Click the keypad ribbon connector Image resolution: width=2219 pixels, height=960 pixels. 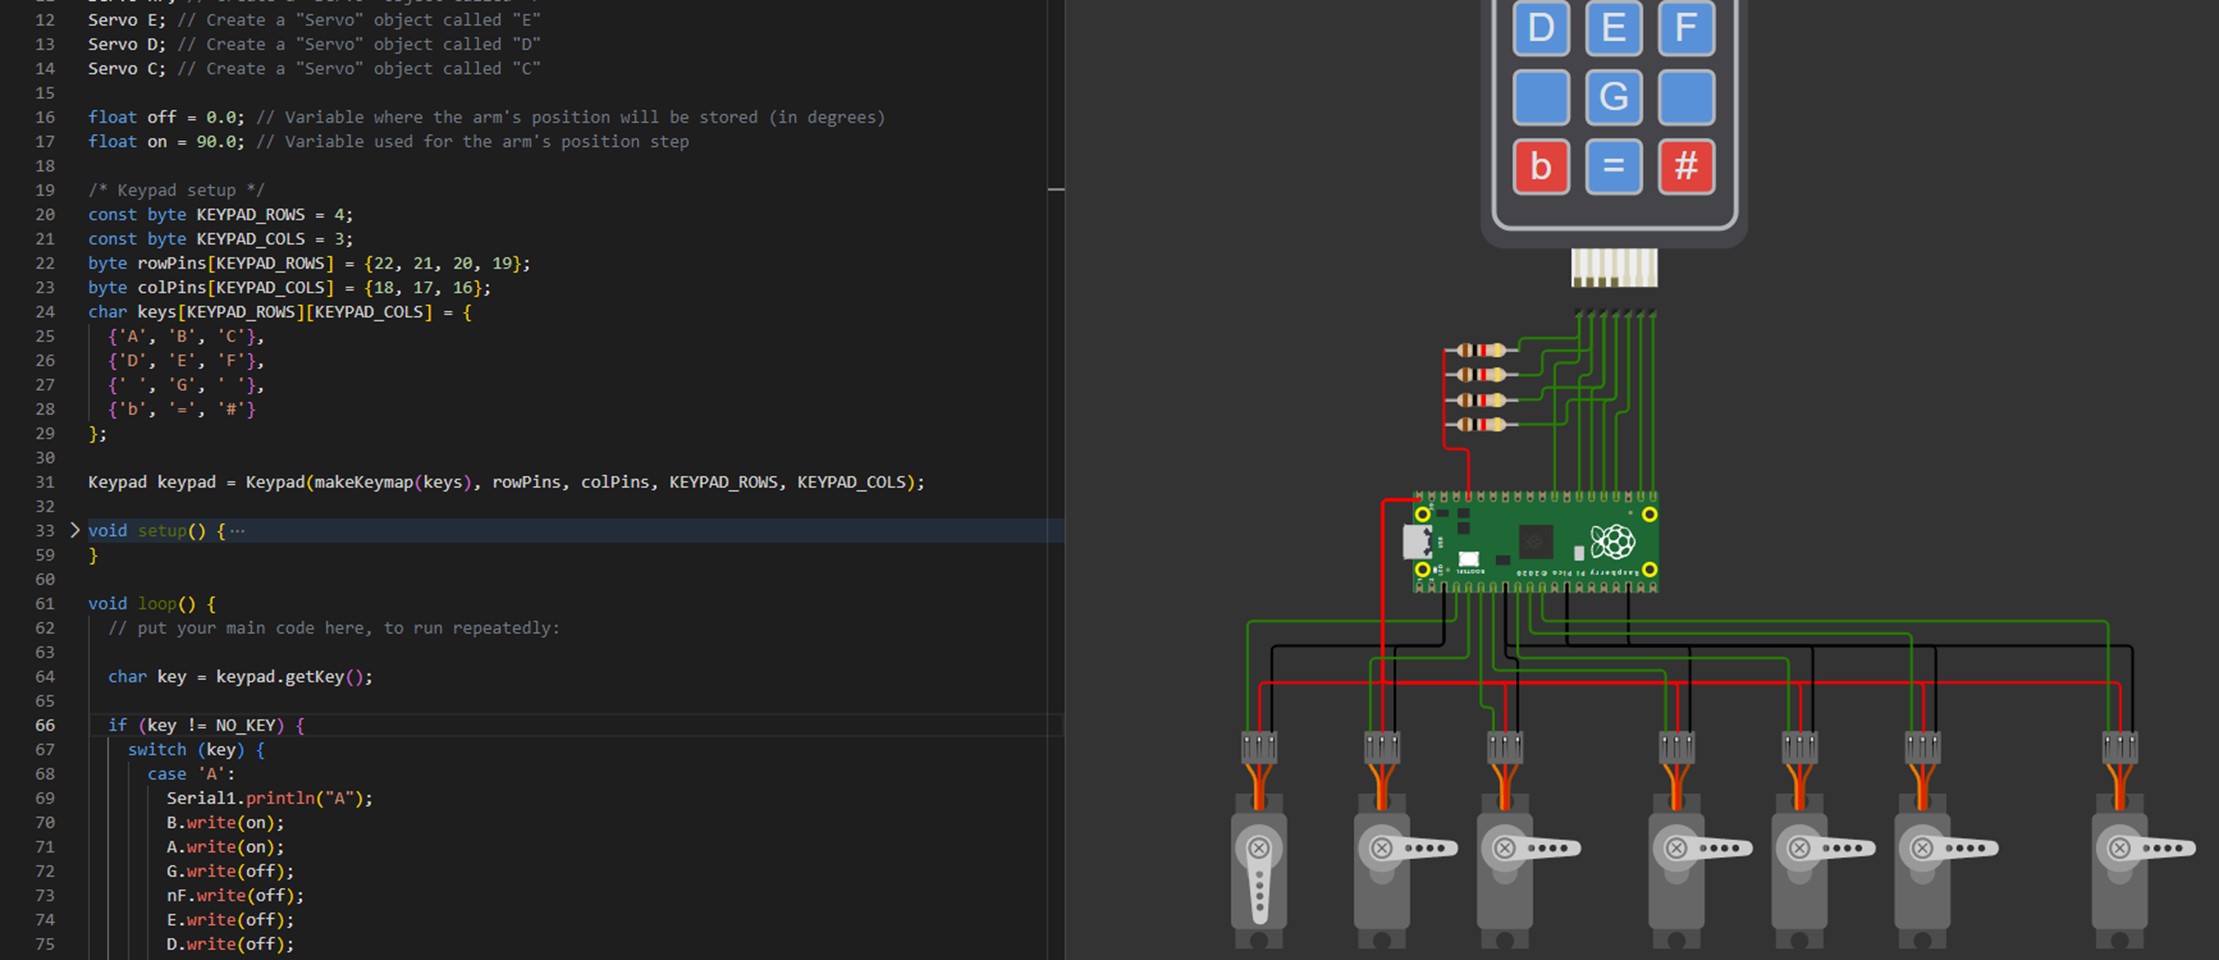1613,268
